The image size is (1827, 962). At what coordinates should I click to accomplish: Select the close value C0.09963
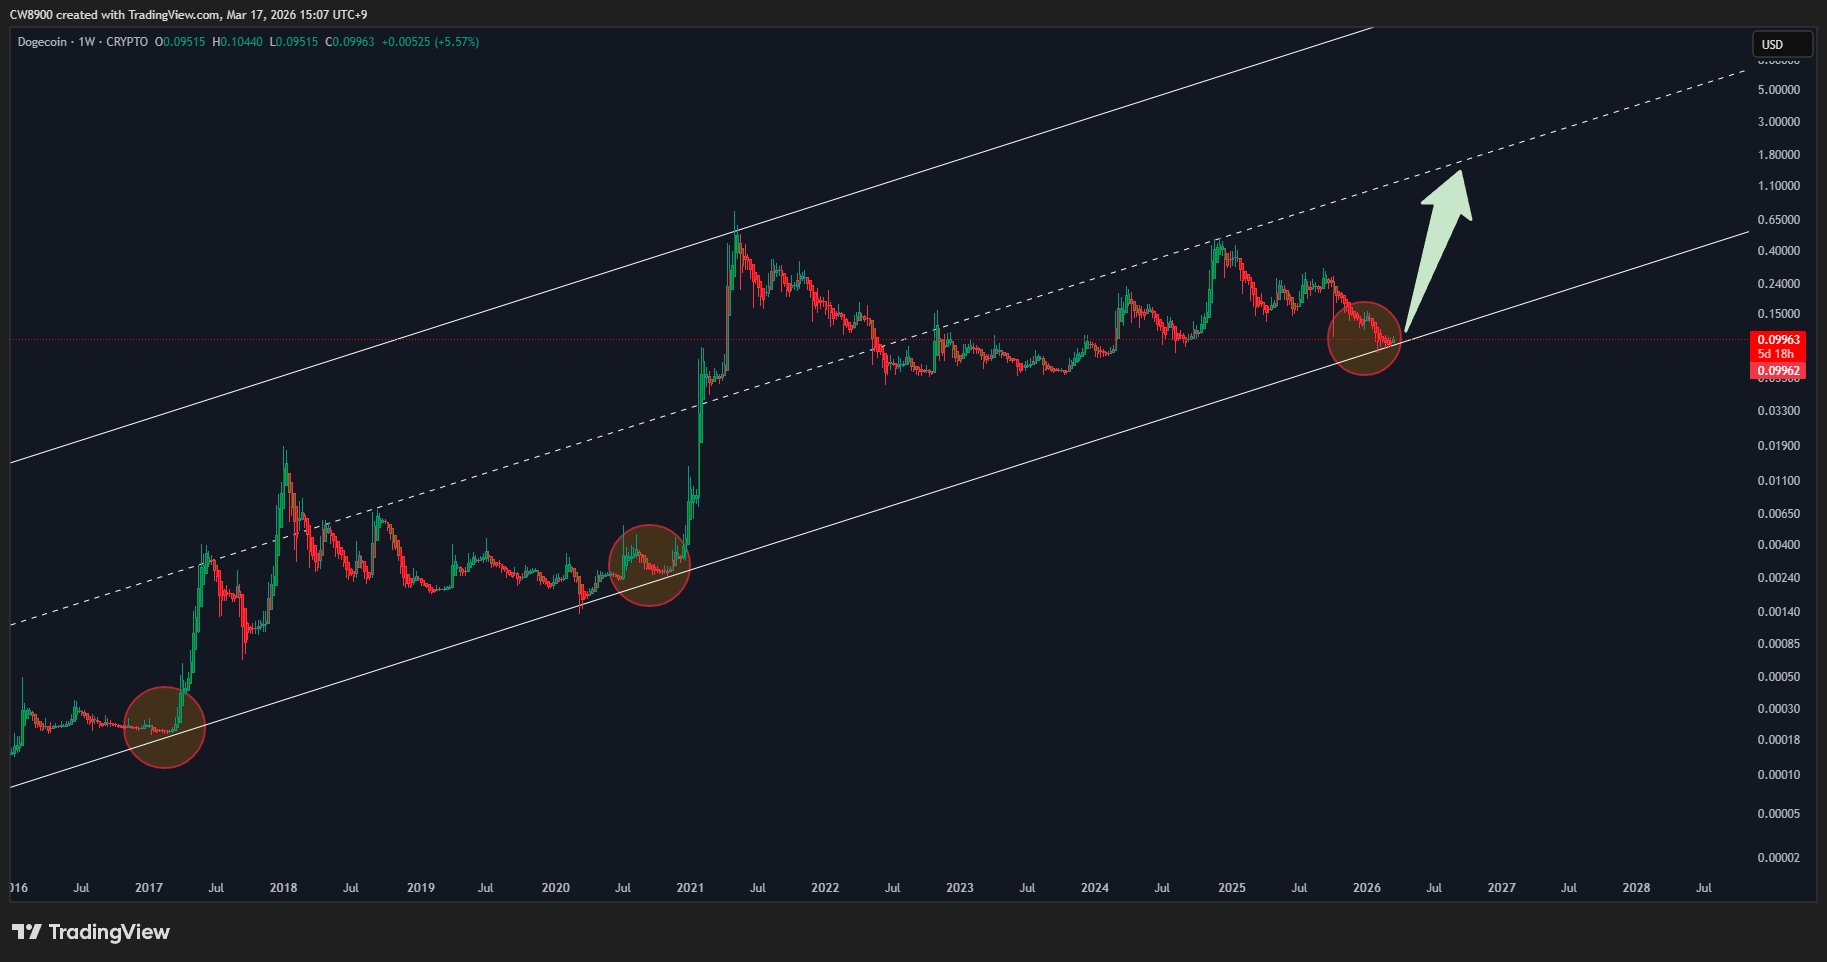pyautogui.click(x=350, y=42)
